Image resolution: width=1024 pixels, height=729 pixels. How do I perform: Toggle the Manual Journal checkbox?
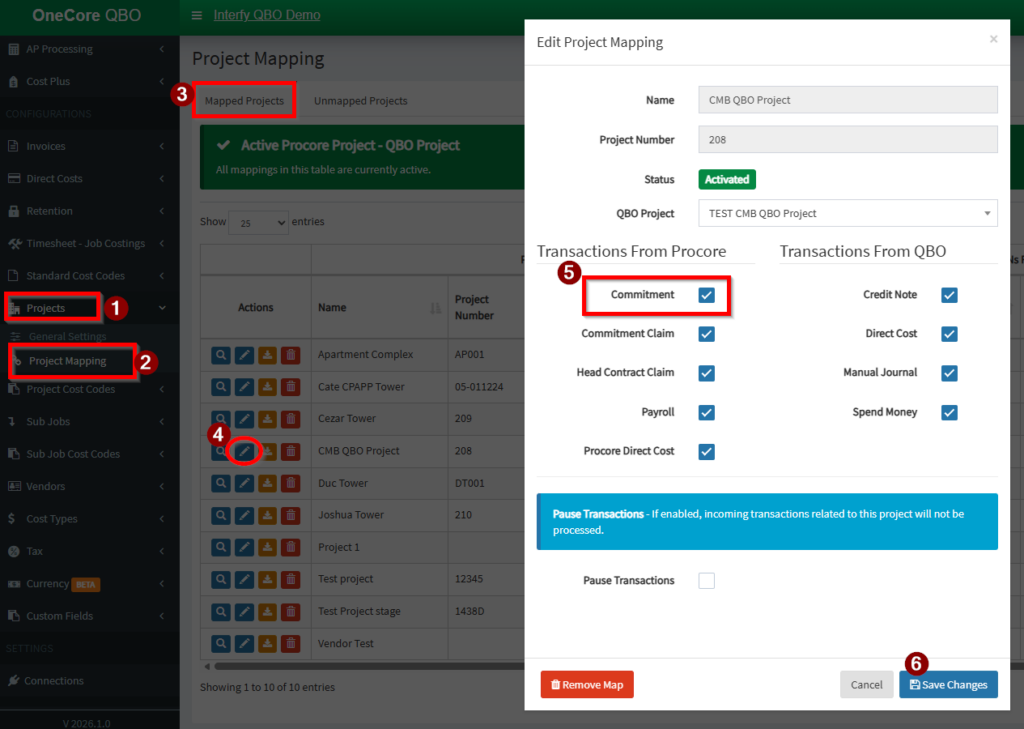pos(949,373)
